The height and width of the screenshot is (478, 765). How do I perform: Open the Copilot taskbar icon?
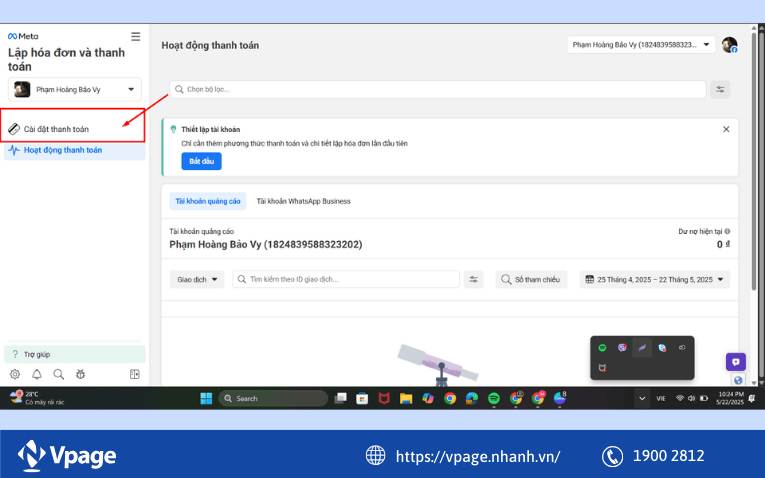coord(428,398)
